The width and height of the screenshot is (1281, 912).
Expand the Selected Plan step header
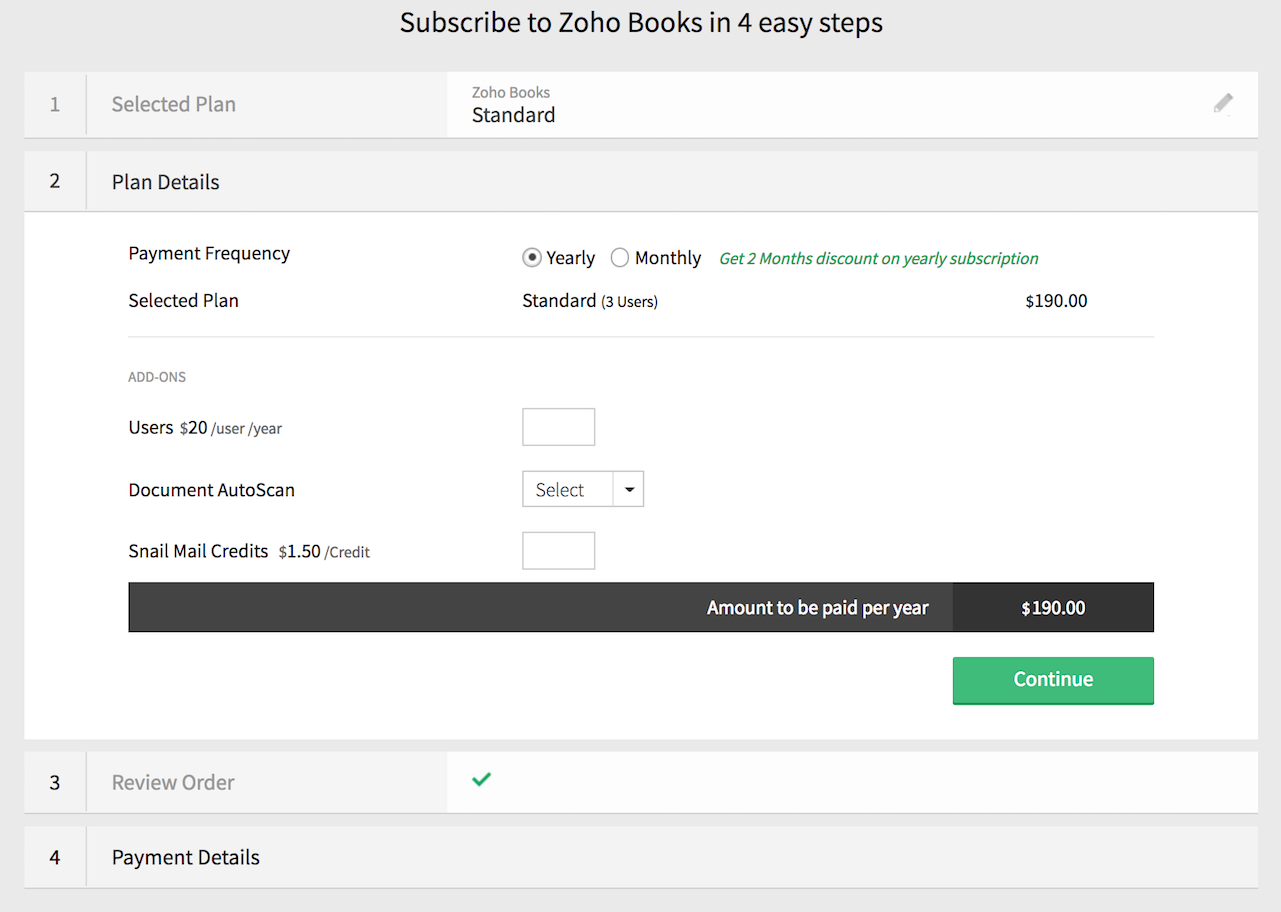click(x=174, y=104)
